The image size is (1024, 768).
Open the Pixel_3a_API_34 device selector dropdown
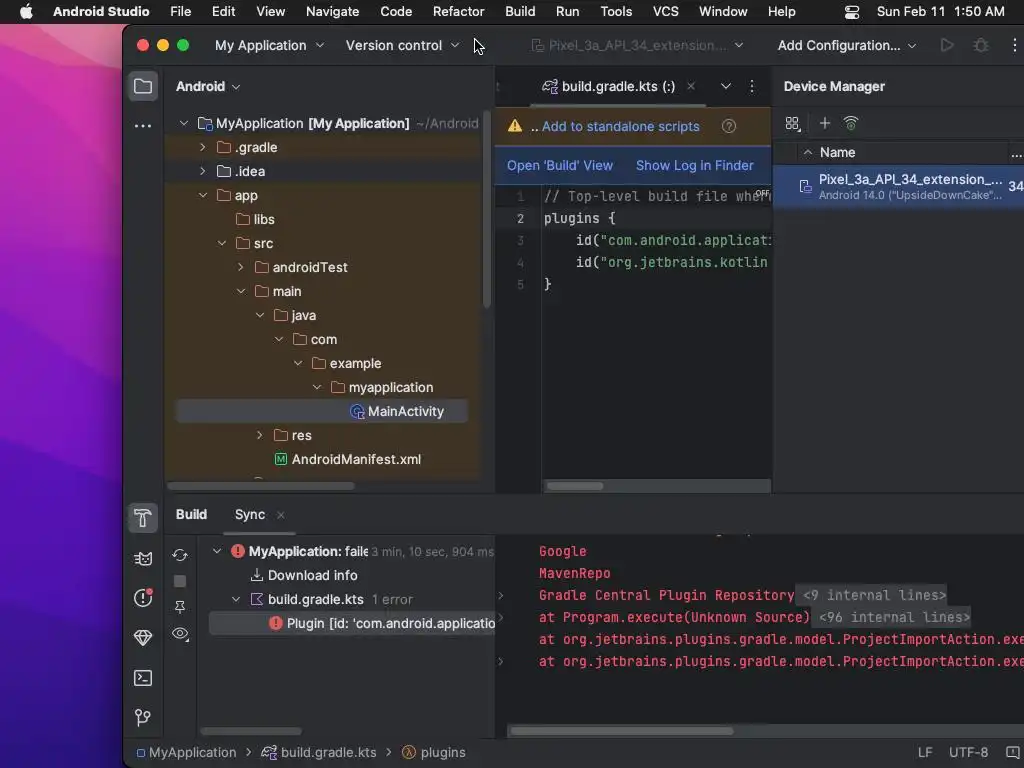click(x=637, y=45)
